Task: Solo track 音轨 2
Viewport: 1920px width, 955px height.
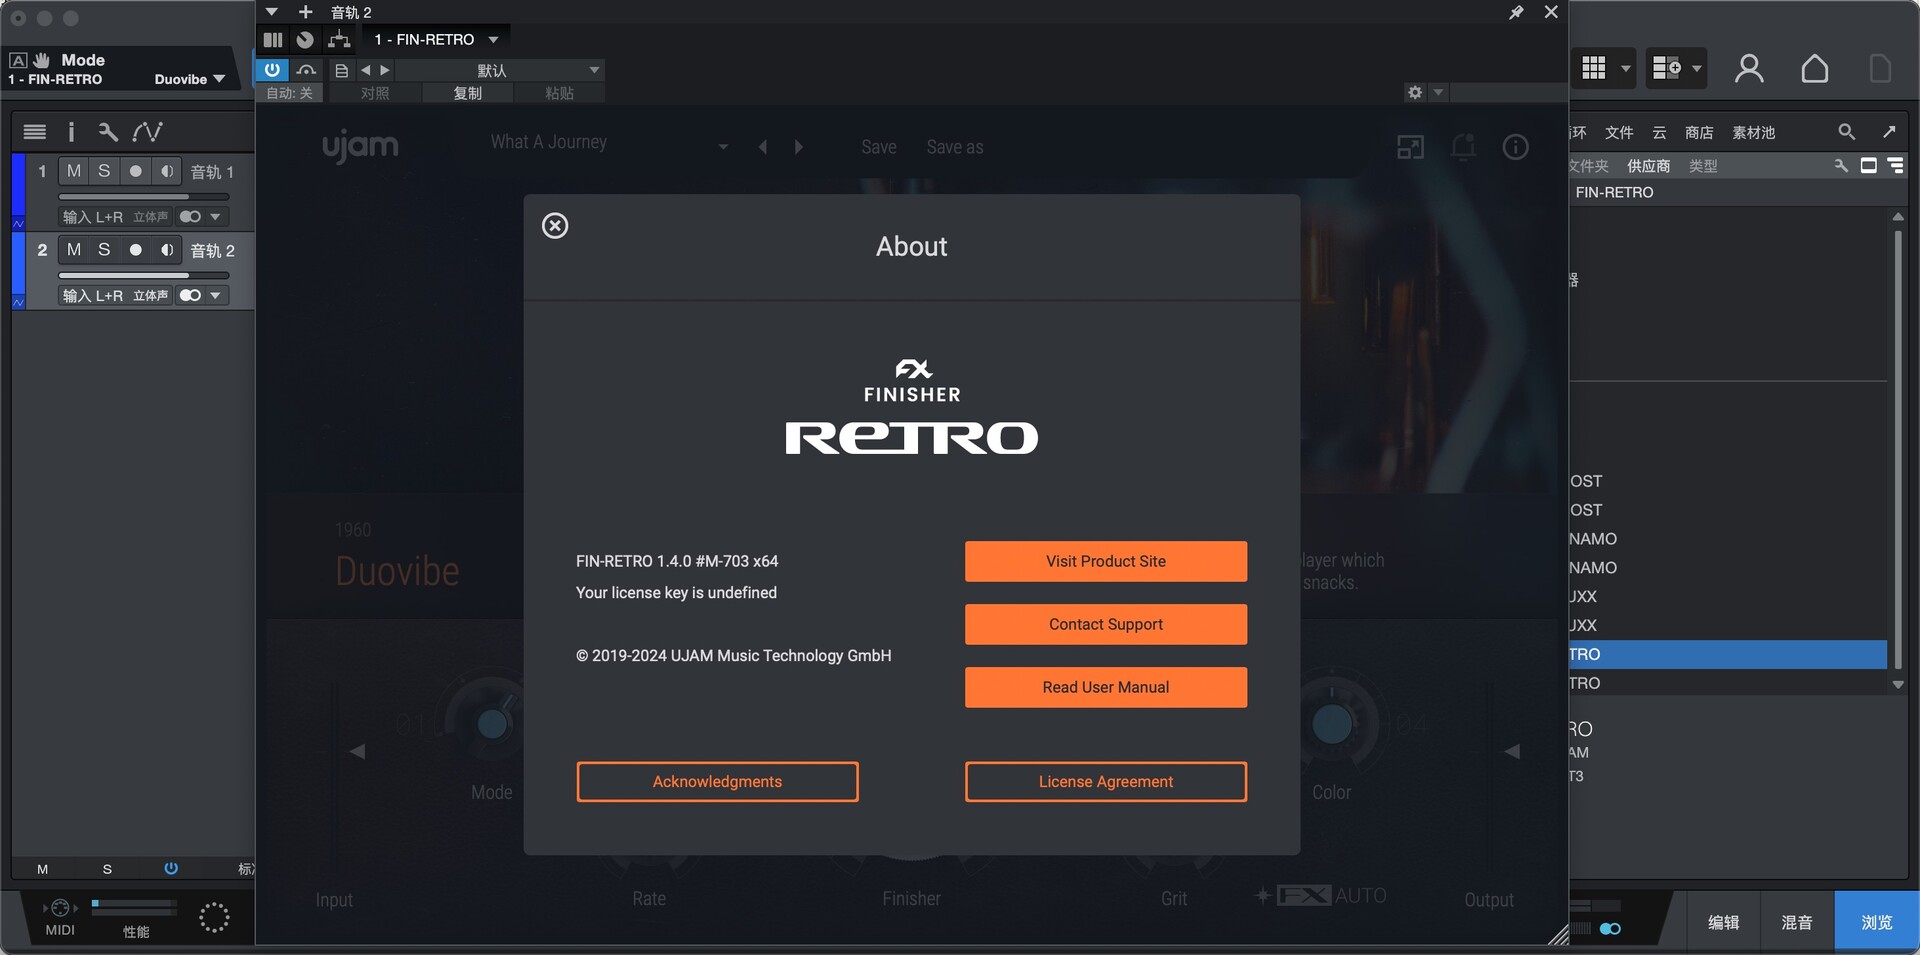Action: pyautogui.click(x=104, y=249)
